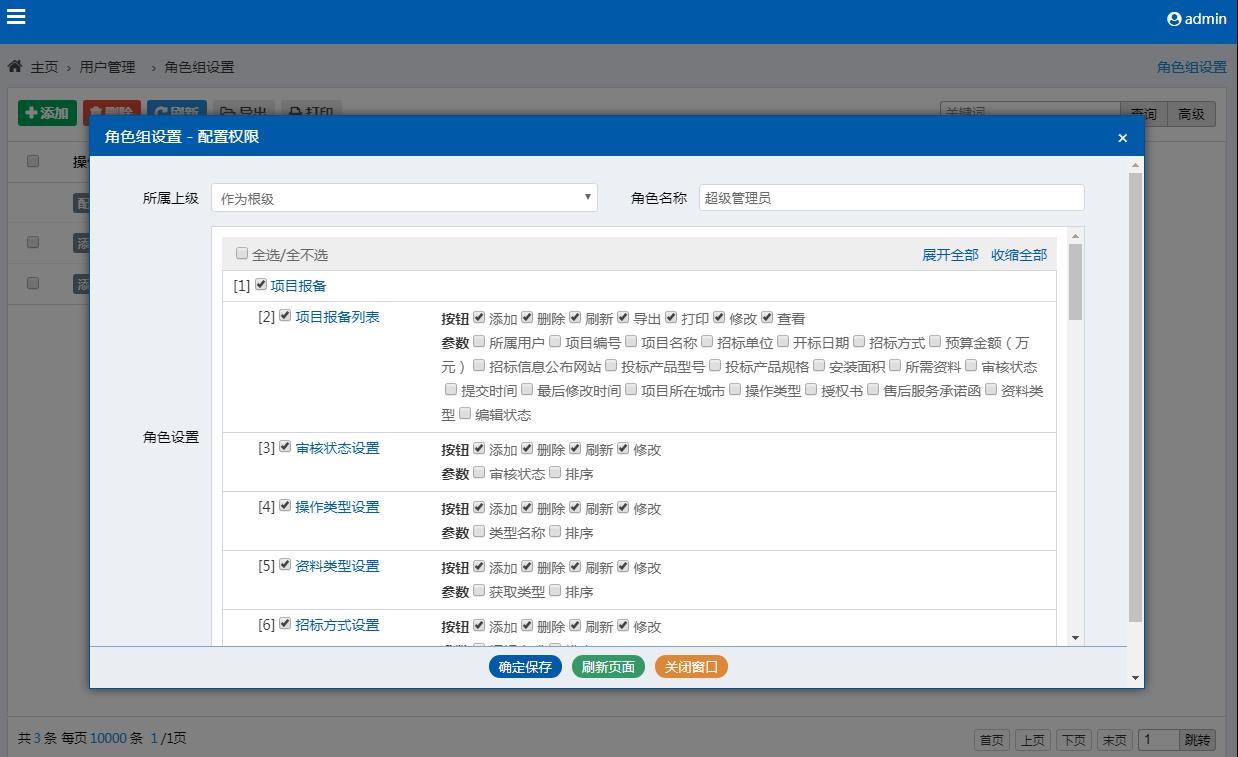1238x757 pixels.
Task: Uncheck 添加 button permission for 项目报备列表
Action: (x=479, y=318)
